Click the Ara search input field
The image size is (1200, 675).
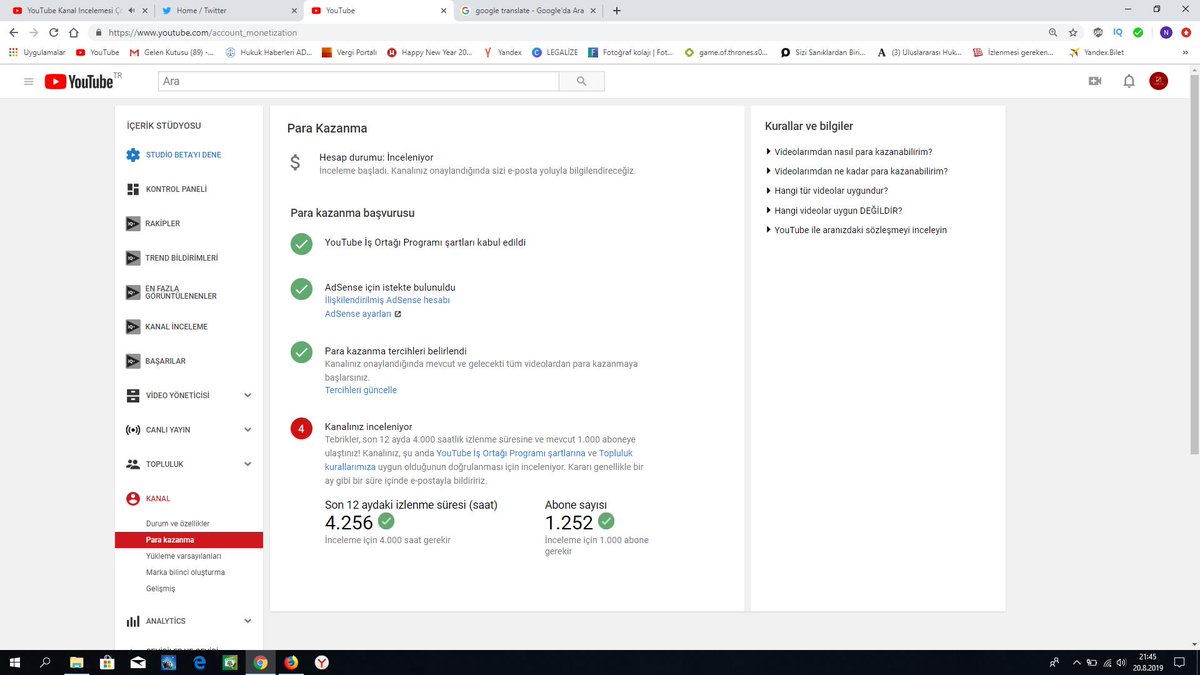click(357, 81)
